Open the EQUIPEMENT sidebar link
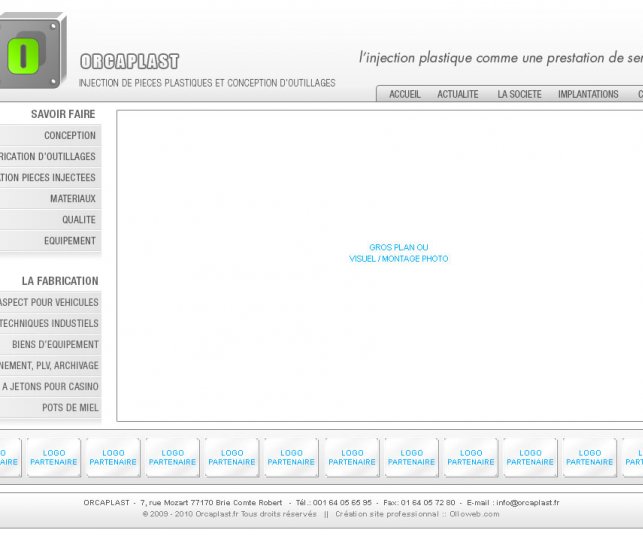The image size is (643, 536). point(69,241)
